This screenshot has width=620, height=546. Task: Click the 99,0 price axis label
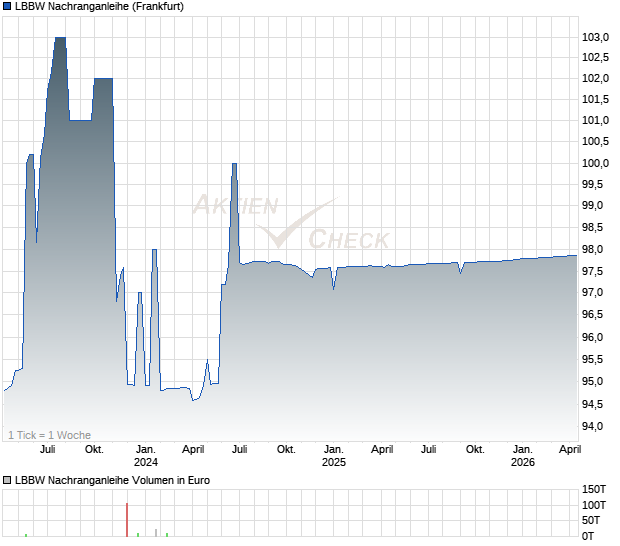point(593,205)
